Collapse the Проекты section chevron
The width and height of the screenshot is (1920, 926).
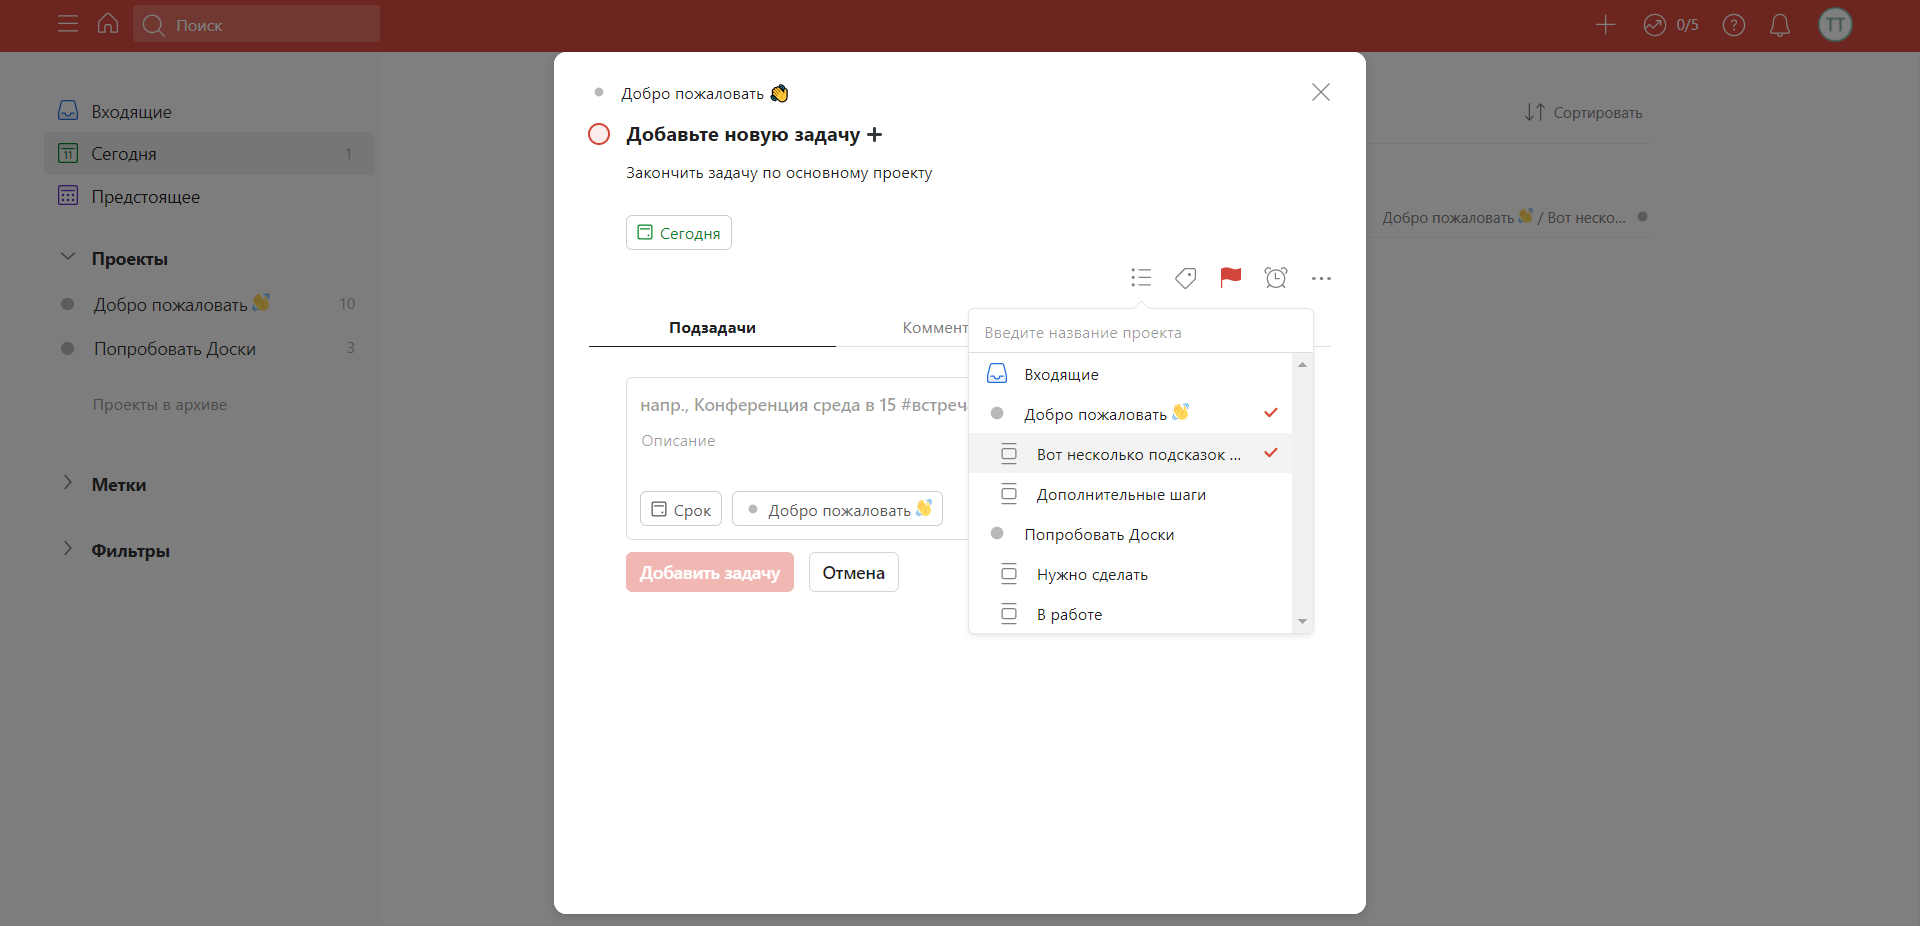[x=68, y=257]
